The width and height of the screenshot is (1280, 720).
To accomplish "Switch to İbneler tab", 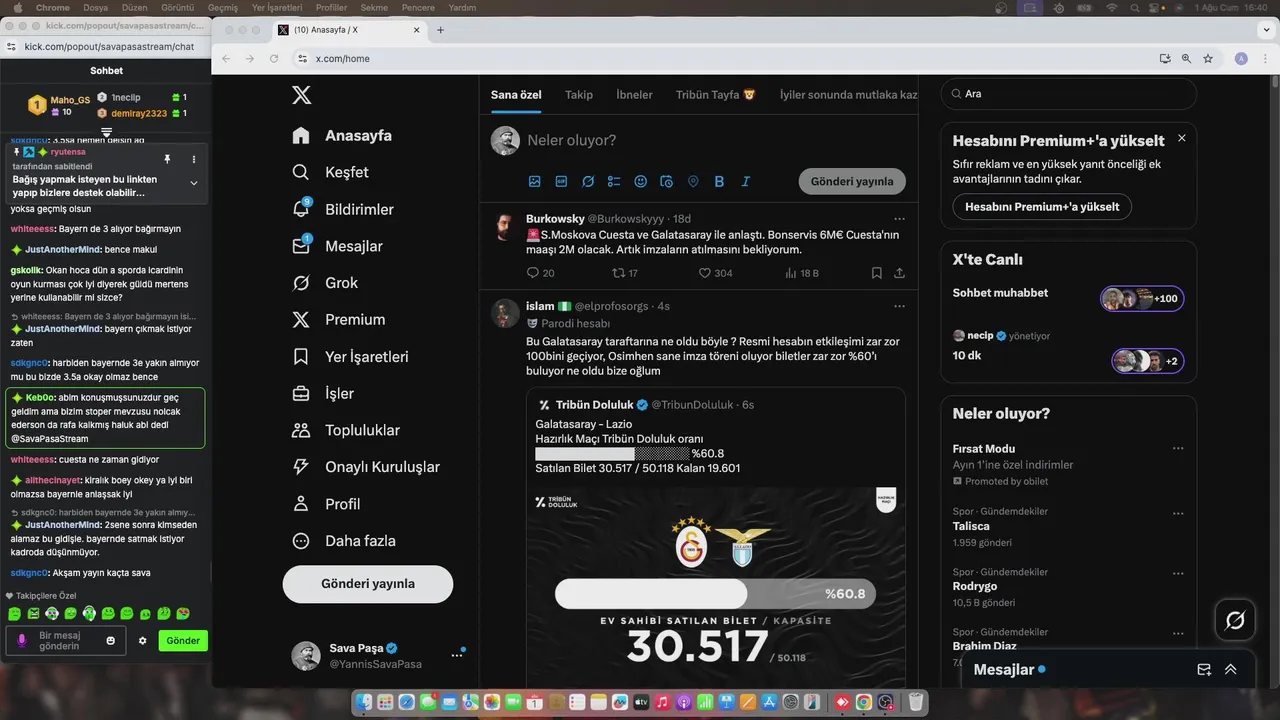I will pos(634,95).
